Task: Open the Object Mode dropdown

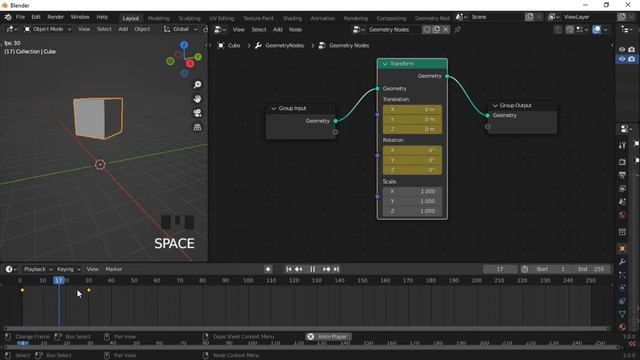Action: (x=48, y=29)
